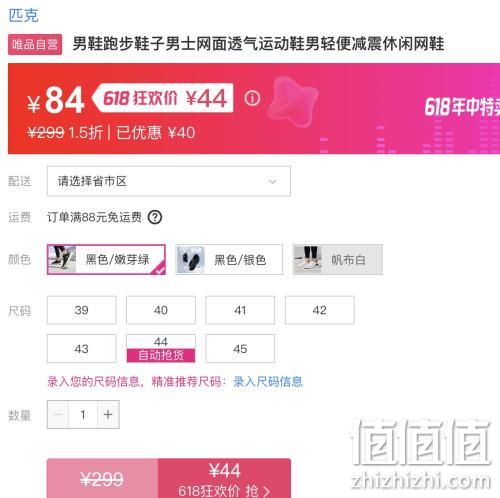This screenshot has height=498, width=500.
Task: Expand region list via chevron arrow
Action: (273, 182)
